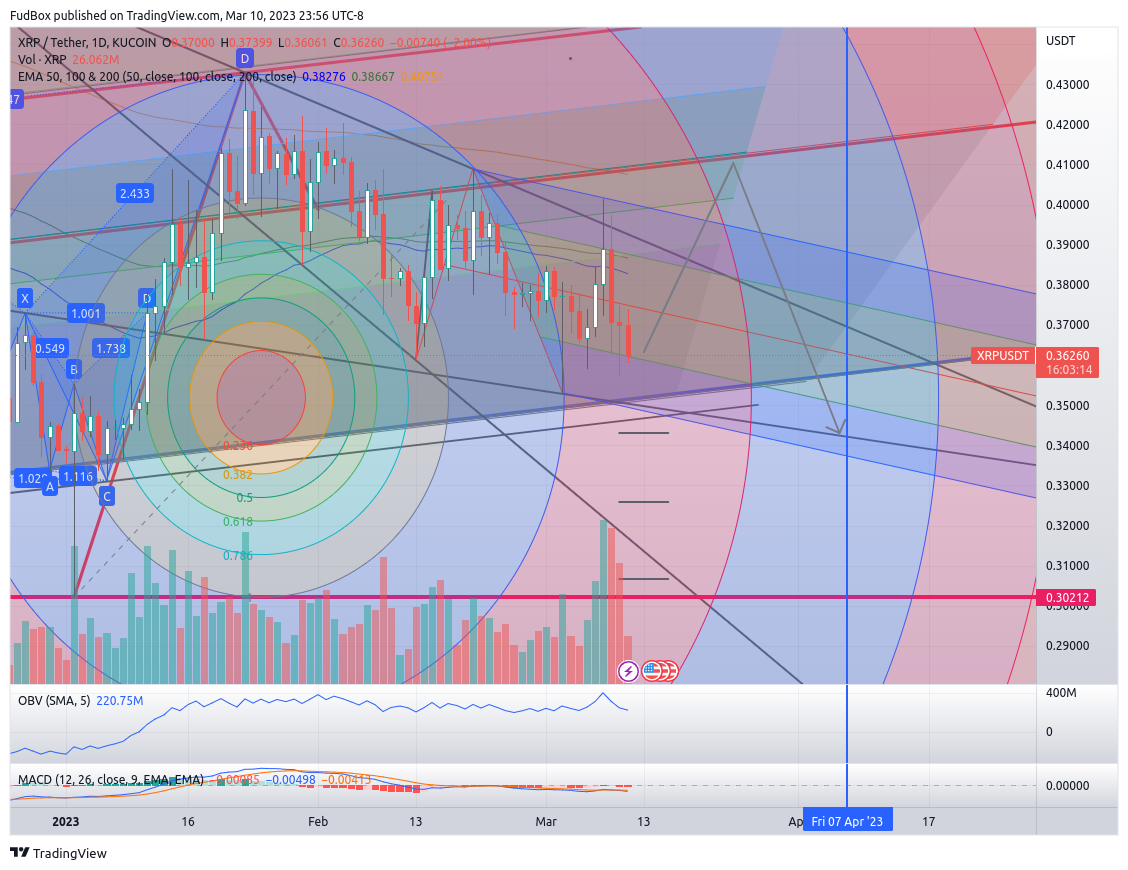1128x870 pixels.
Task: Click the 400M label on OBV axis
Action: pyautogui.click(x=1061, y=692)
